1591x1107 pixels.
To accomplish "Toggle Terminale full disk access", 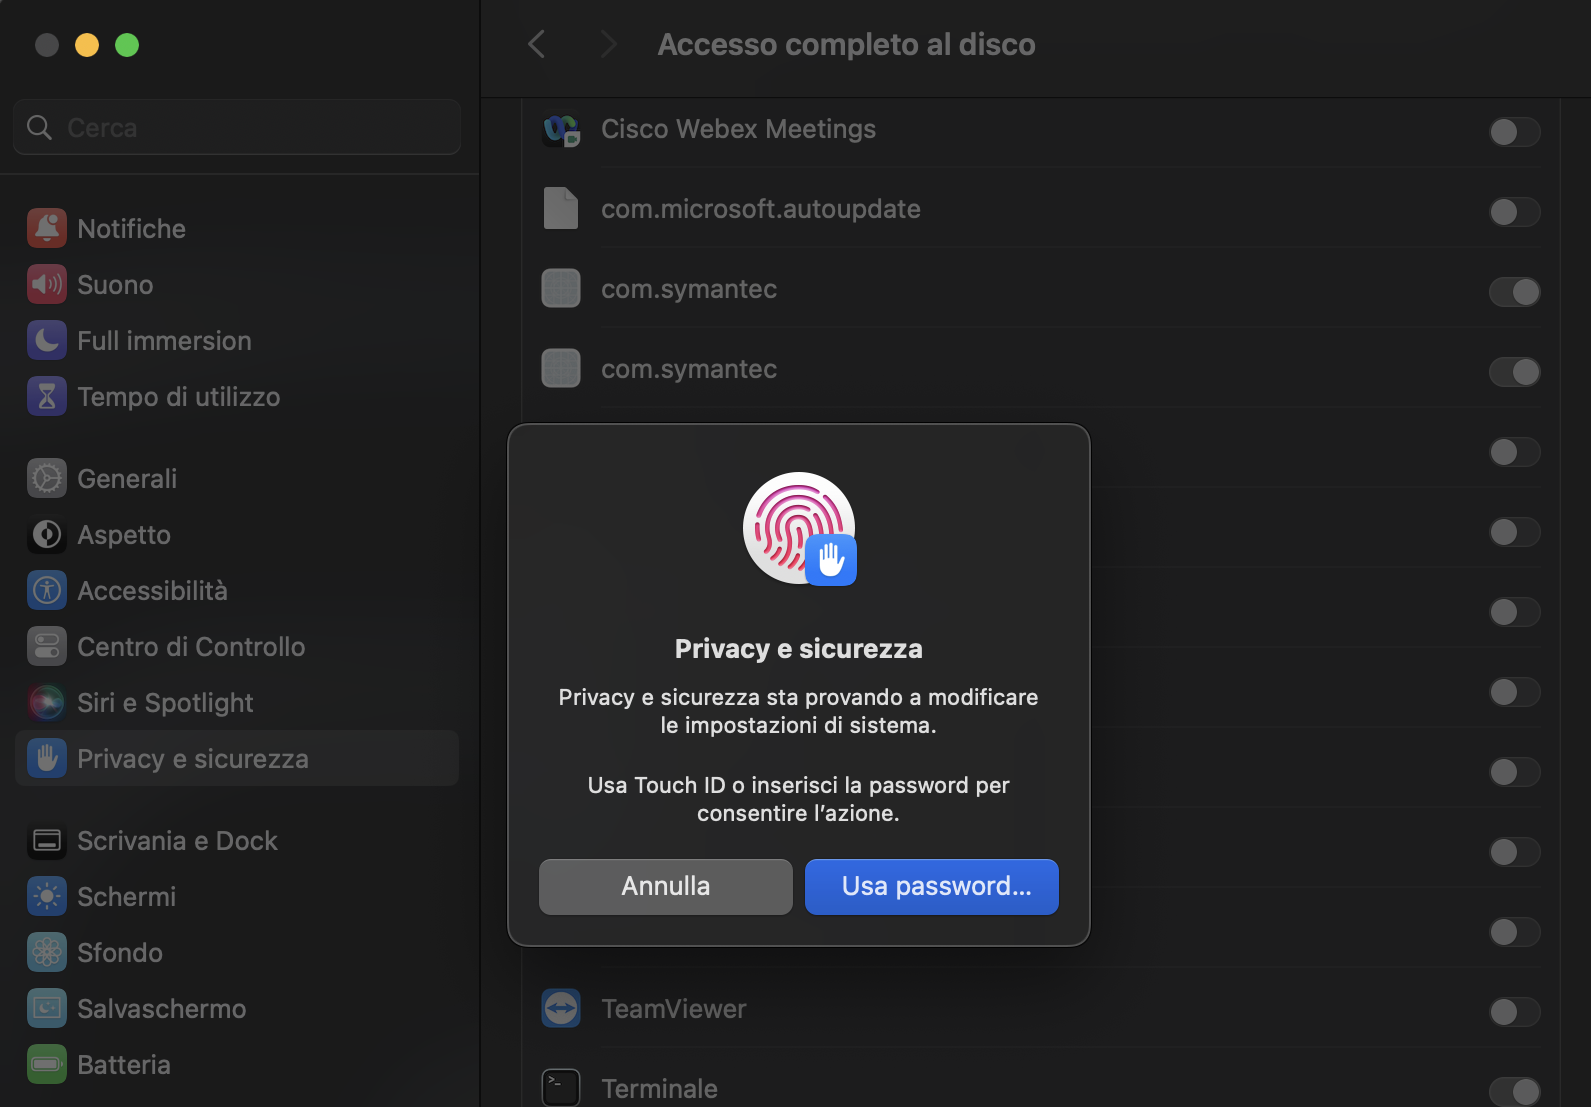I will 1514,1092.
